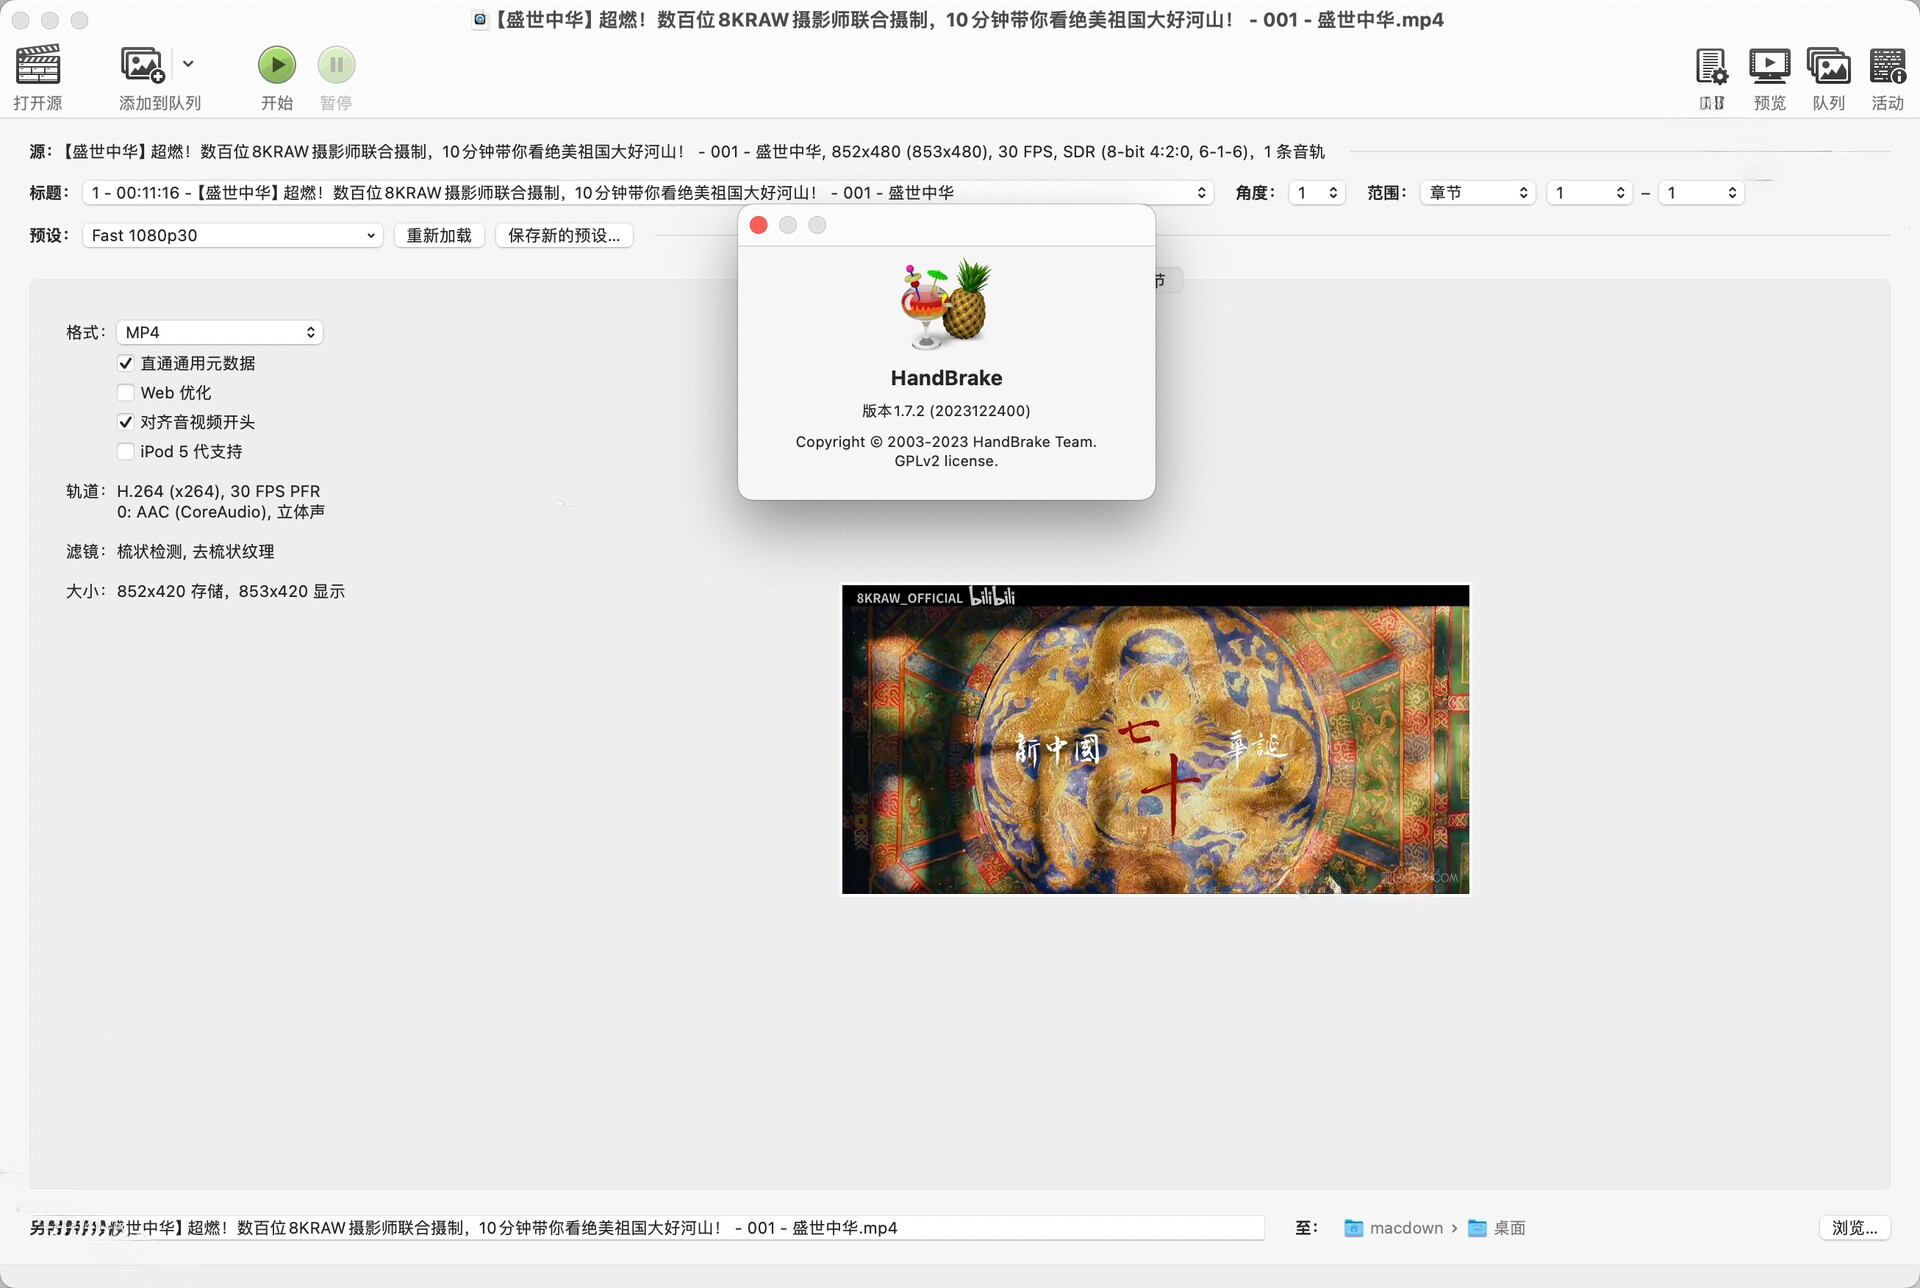Open the Fast 1080p30 preset dropdown

[232, 235]
